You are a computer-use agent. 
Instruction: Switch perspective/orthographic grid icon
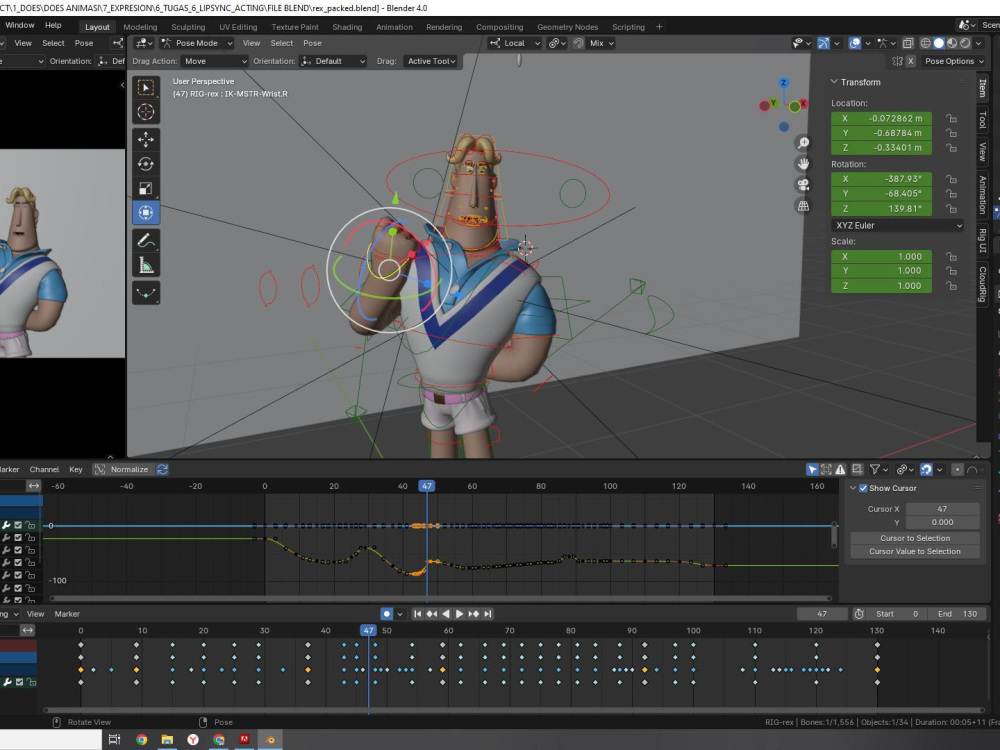pyautogui.click(x=804, y=206)
